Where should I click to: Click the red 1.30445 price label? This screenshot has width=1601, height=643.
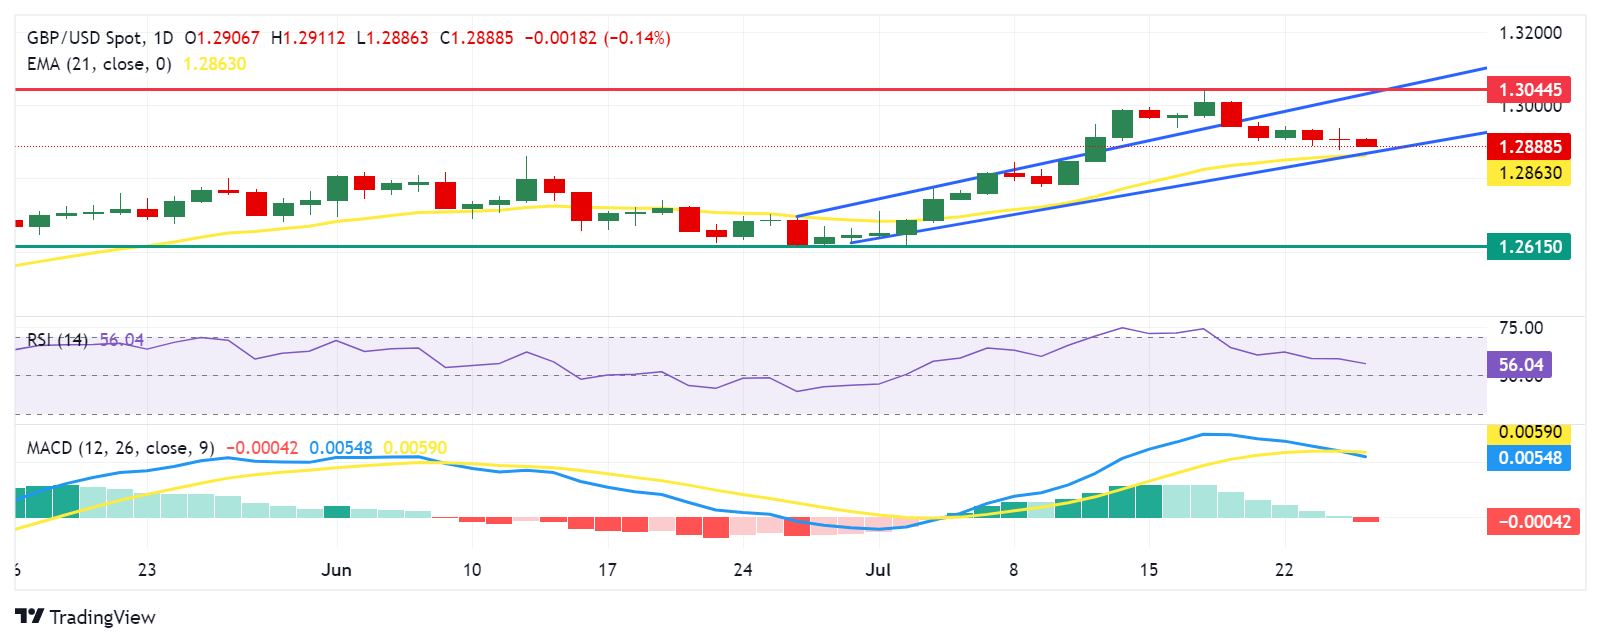point(1529,90)
